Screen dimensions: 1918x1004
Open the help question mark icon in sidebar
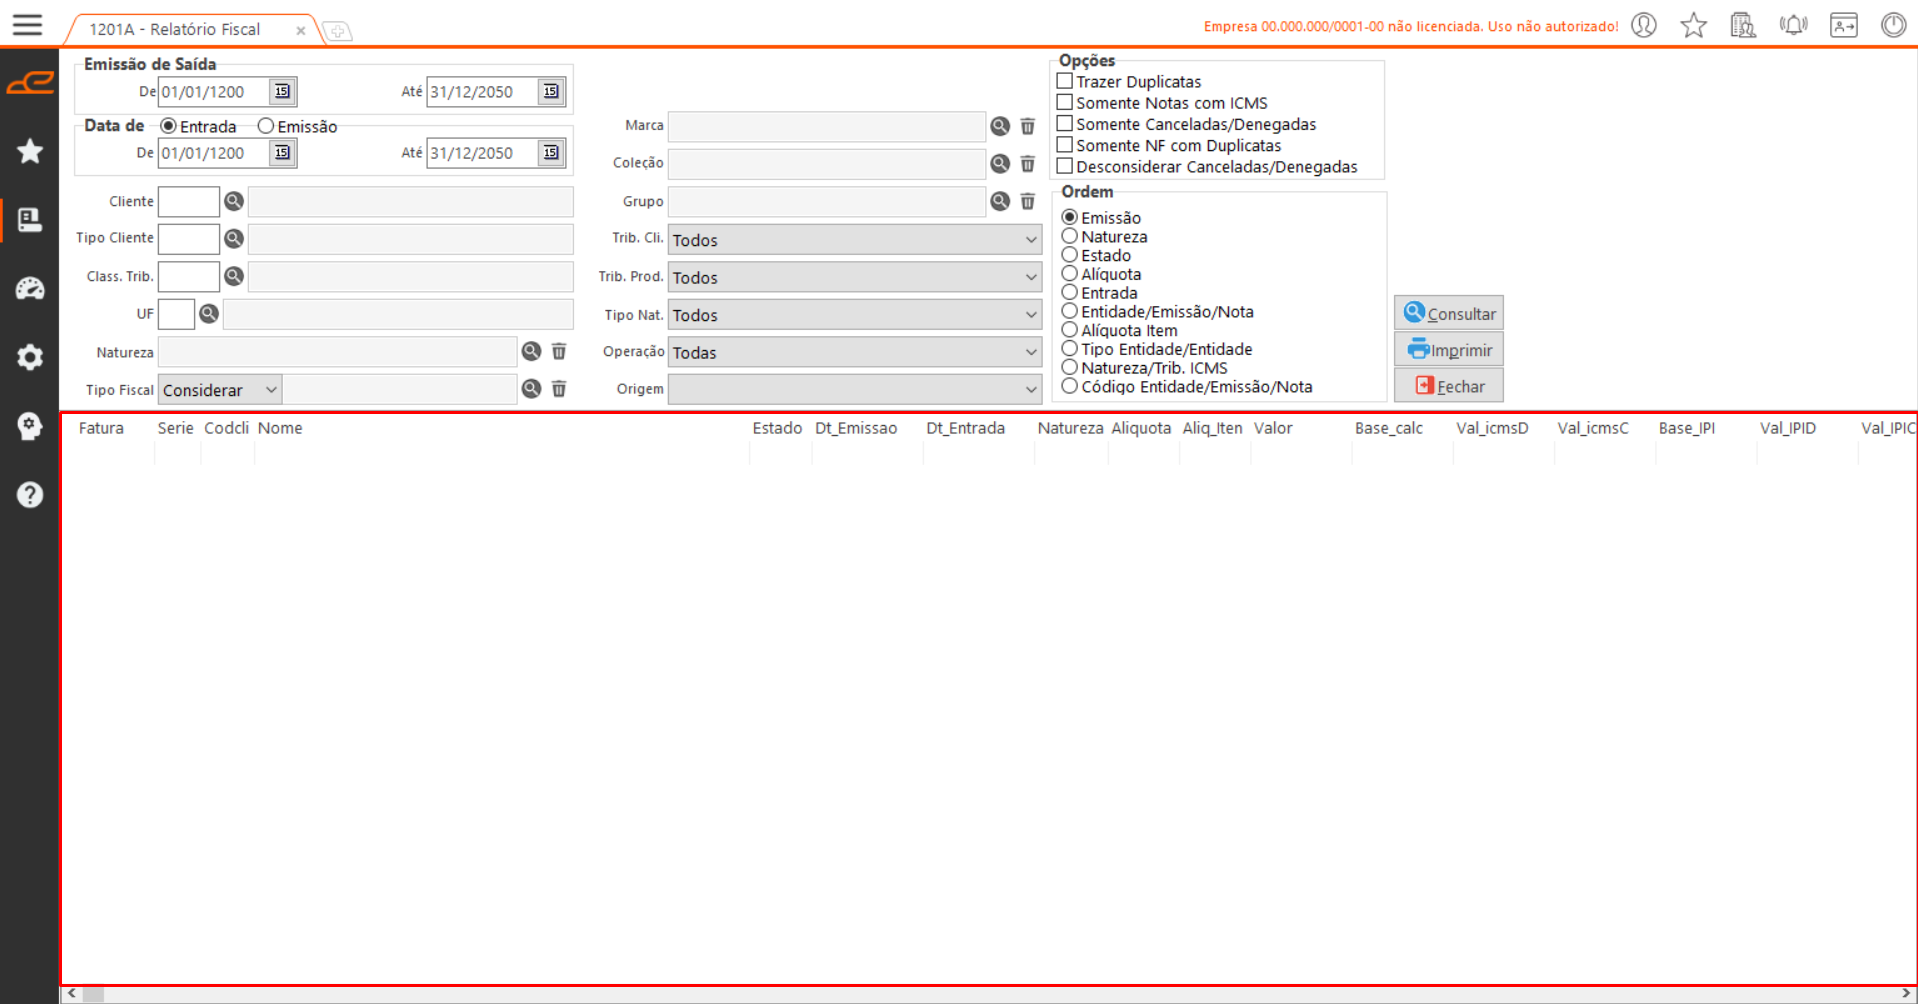[30, 494]
